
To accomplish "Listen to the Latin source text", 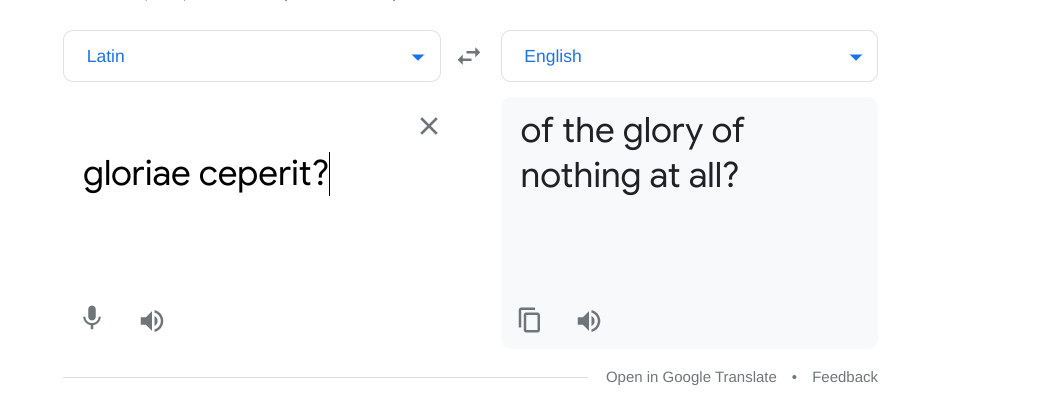I will 152,321.
